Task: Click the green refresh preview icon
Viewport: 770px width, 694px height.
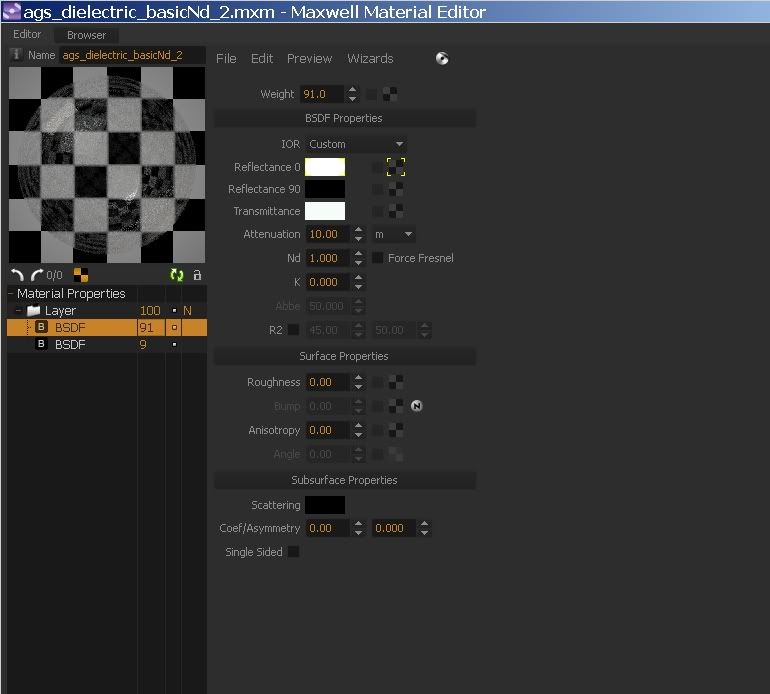Action: coord(177,275)
